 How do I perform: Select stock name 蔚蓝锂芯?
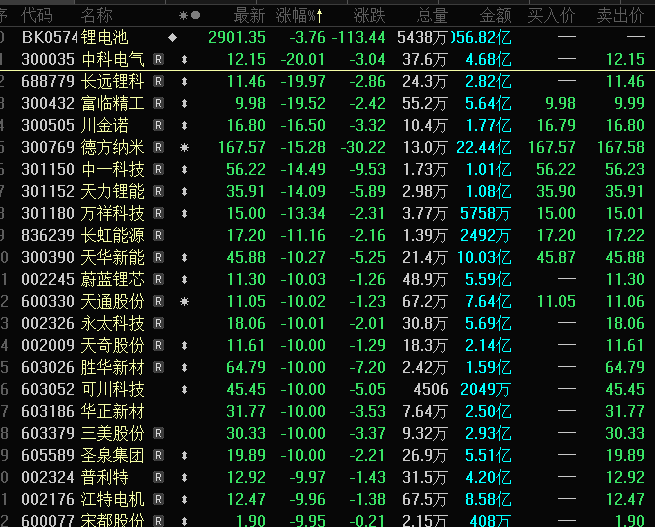[x=113, y=279]
